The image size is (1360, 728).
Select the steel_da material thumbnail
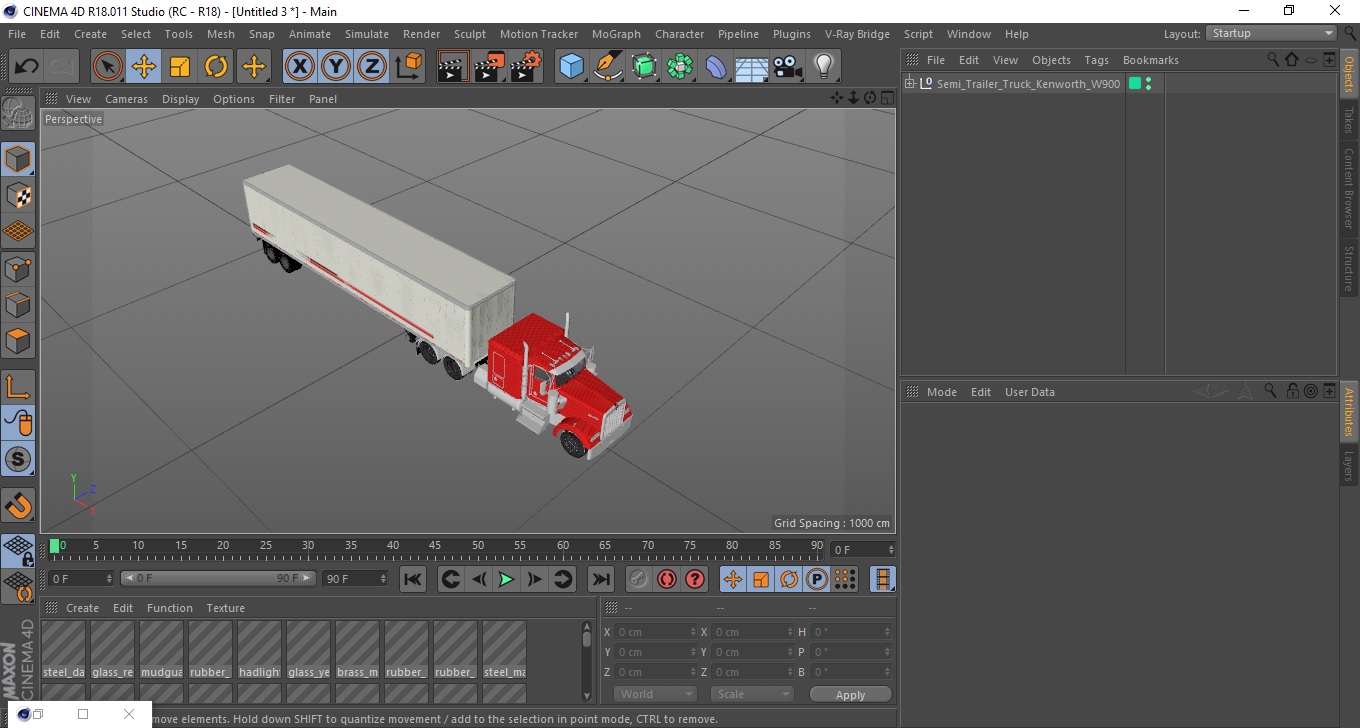(63, 651)
